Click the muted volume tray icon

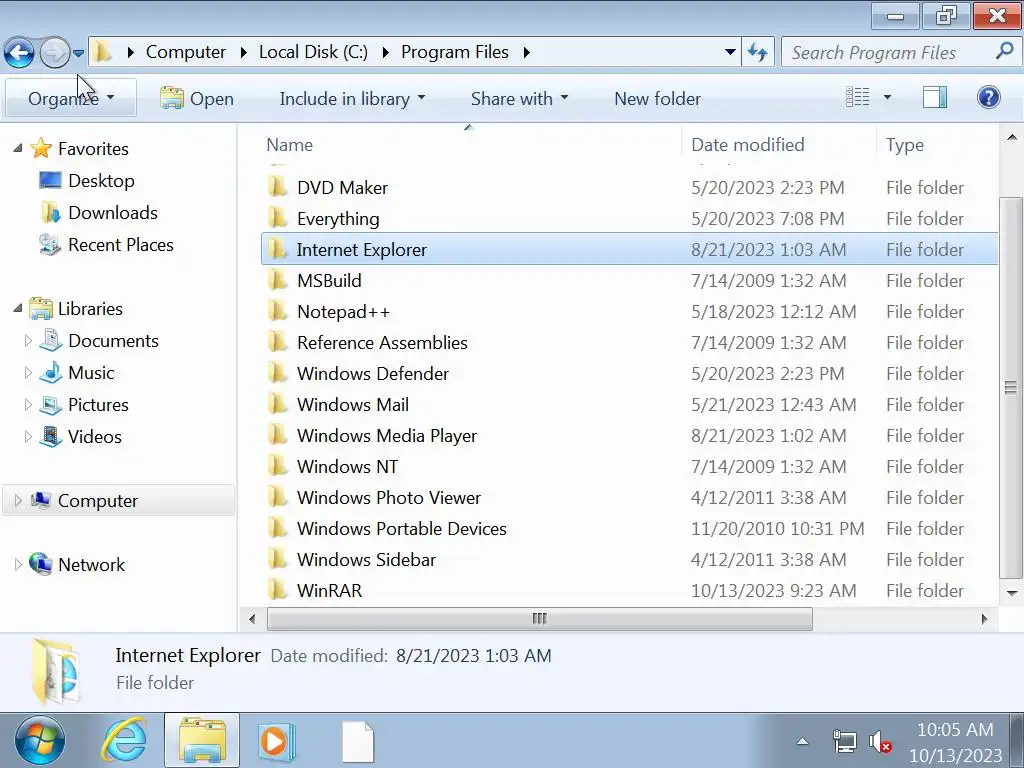(880, 742)
